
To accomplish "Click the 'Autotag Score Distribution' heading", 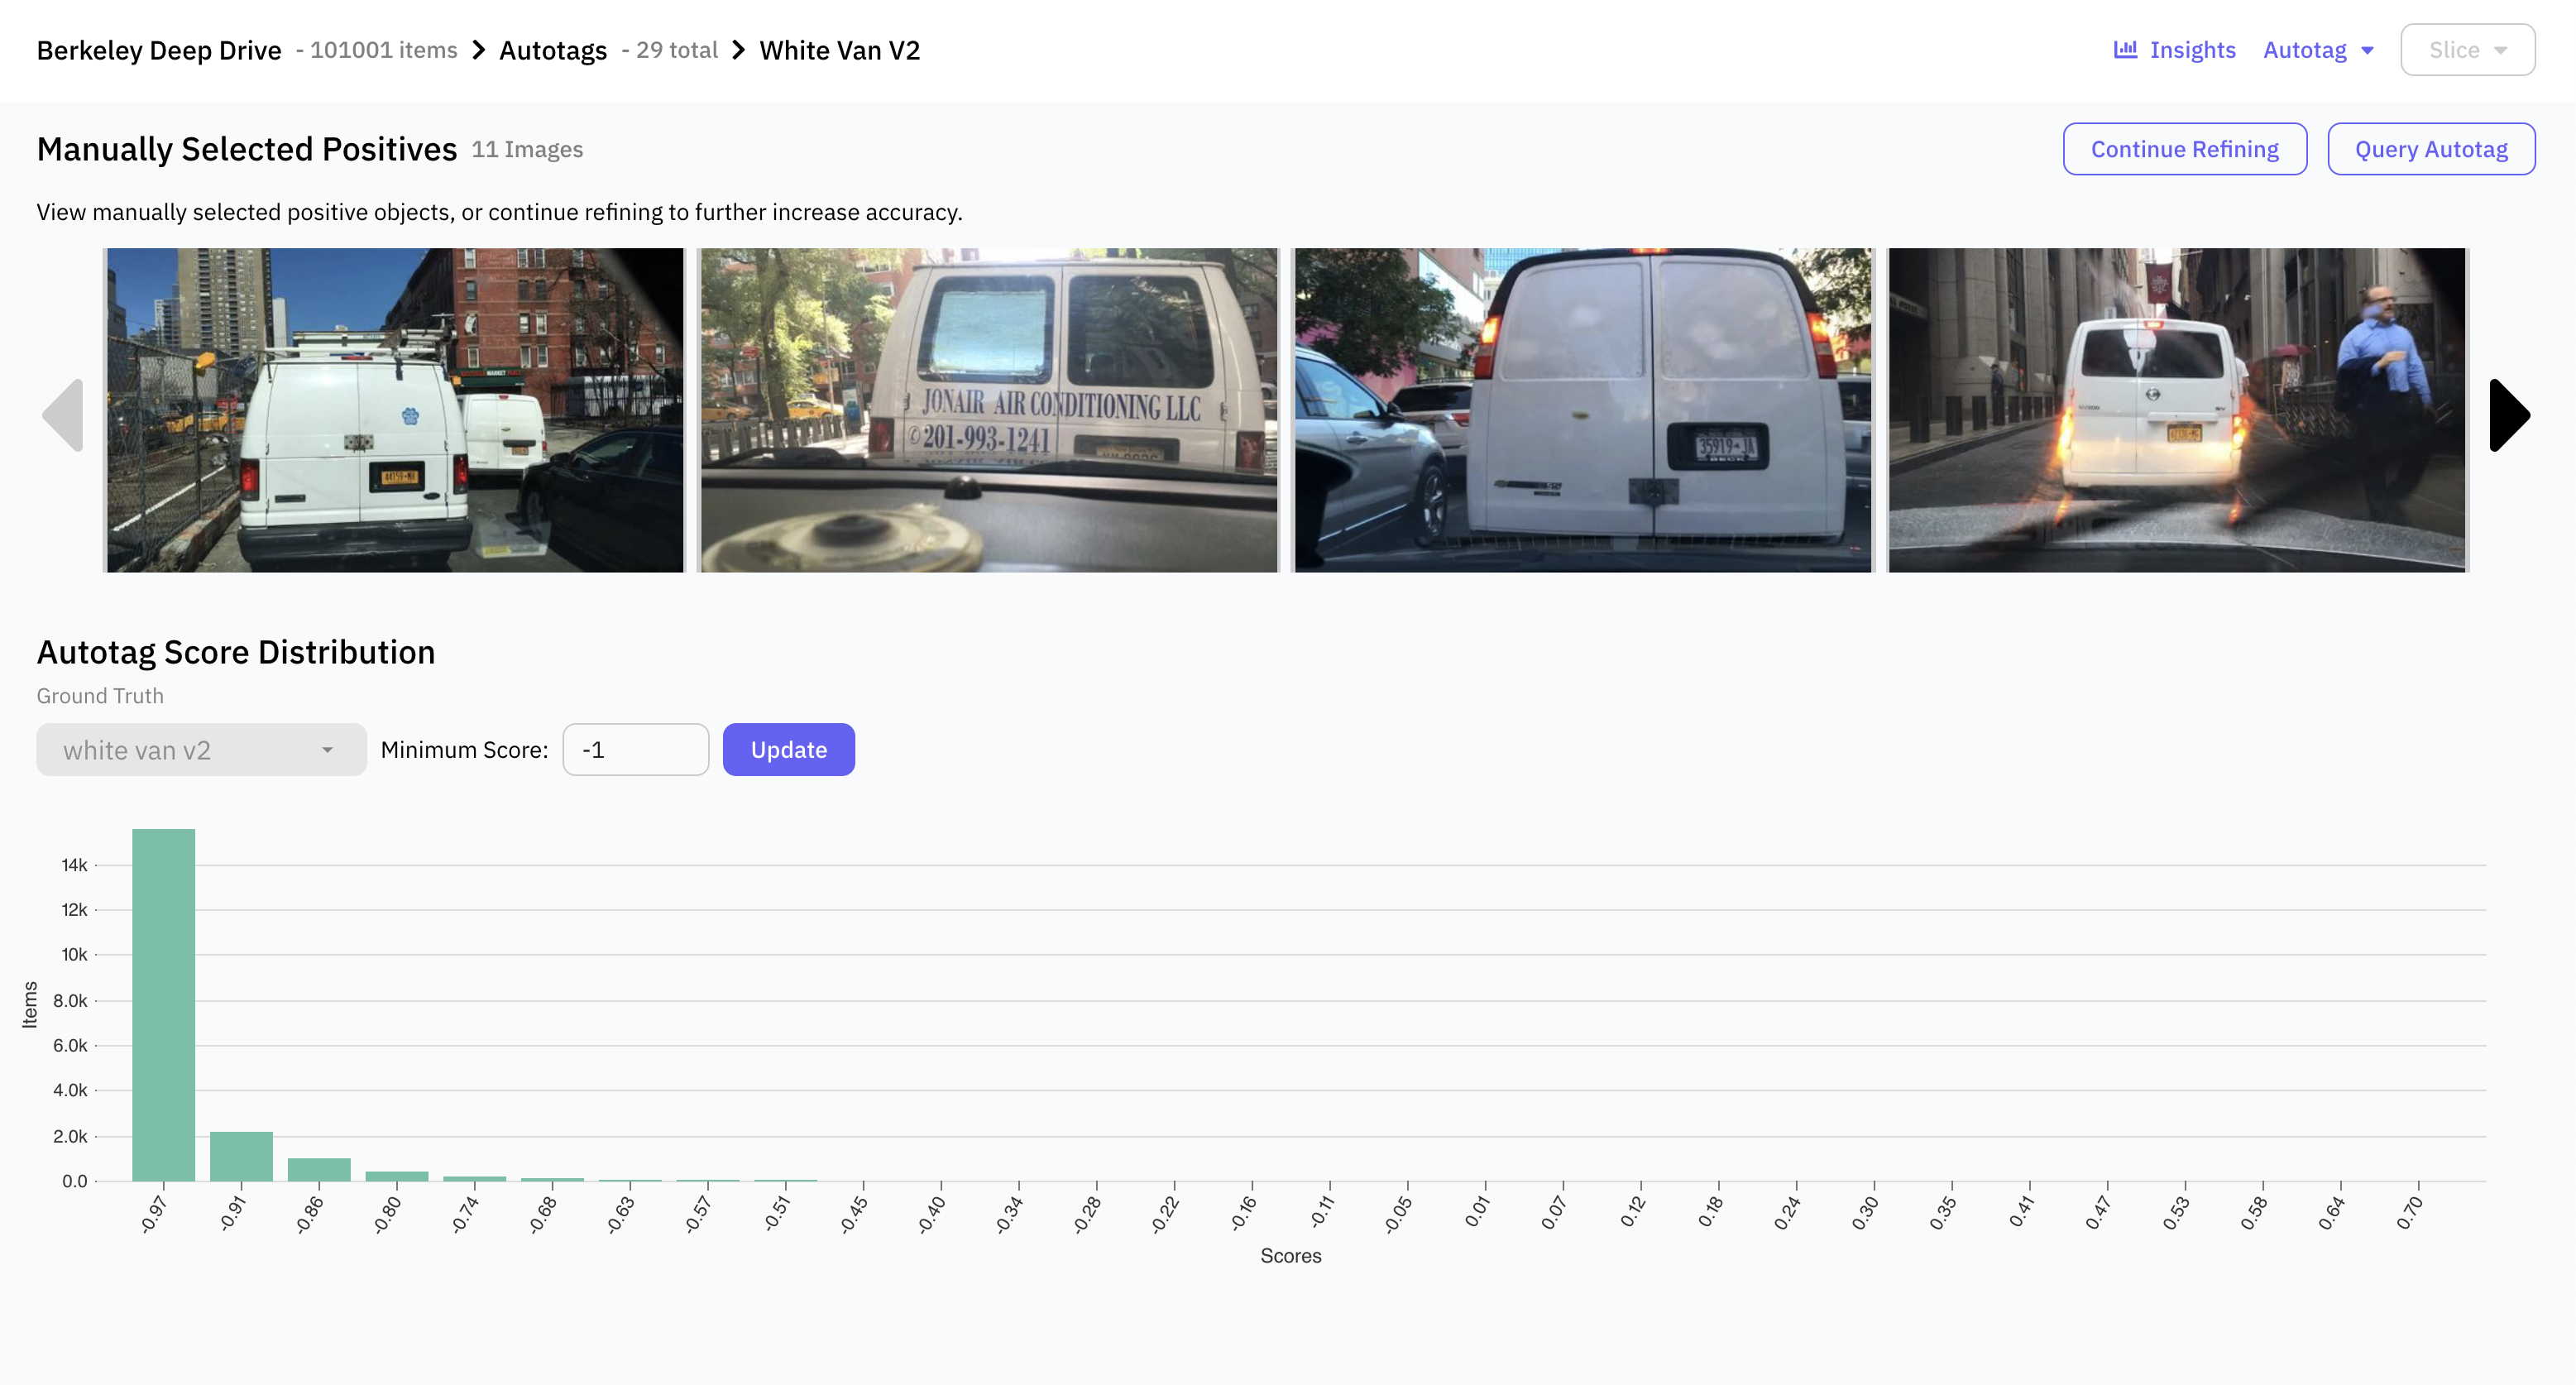I will 236,652.
